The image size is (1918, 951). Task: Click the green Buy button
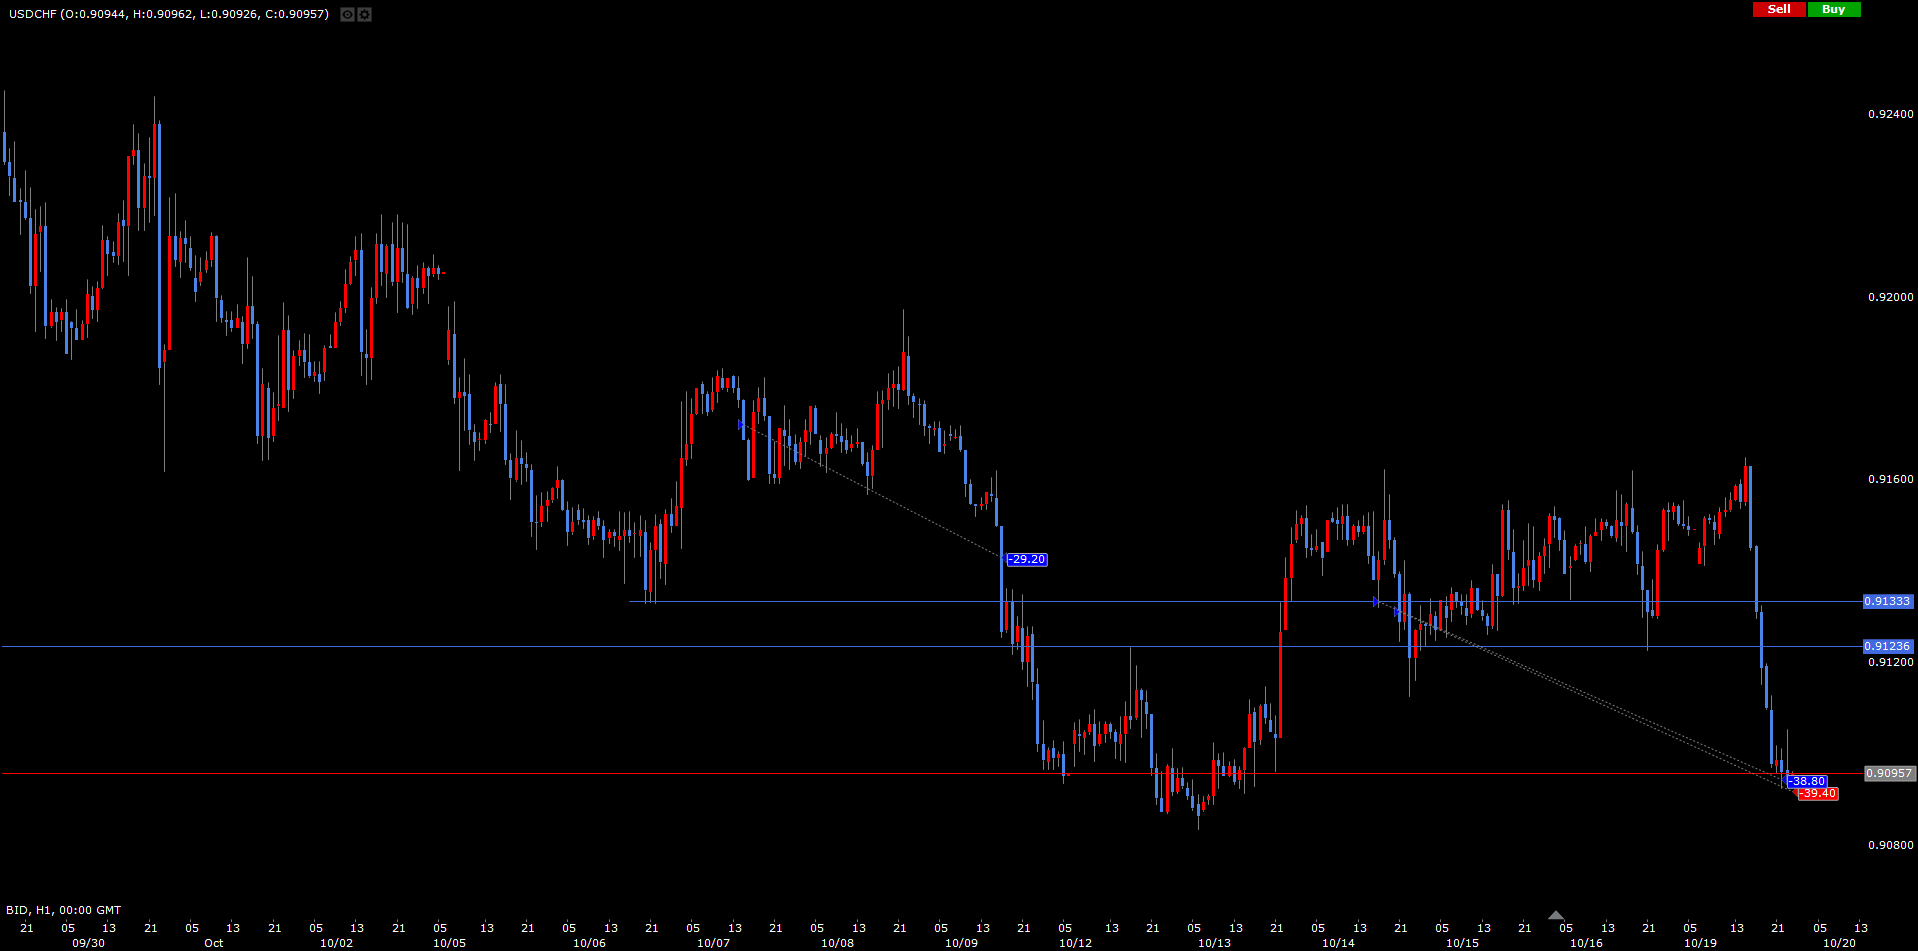pyautogui.click(x=1833, y=9)
